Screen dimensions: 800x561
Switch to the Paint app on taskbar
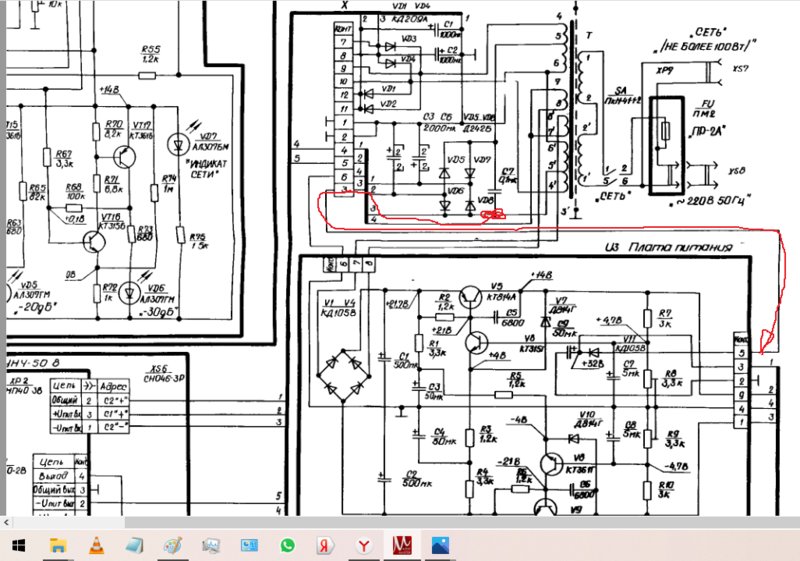click(172, 546)
